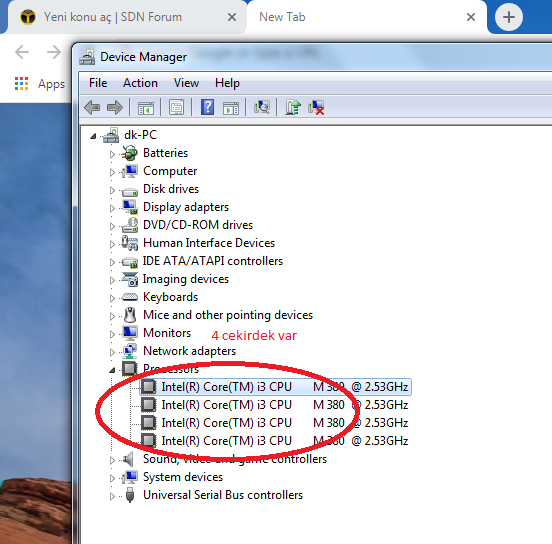Click the Uninstall device icon with red X
This screenshot has height=544, width=552.
click(x=316, y=107)
